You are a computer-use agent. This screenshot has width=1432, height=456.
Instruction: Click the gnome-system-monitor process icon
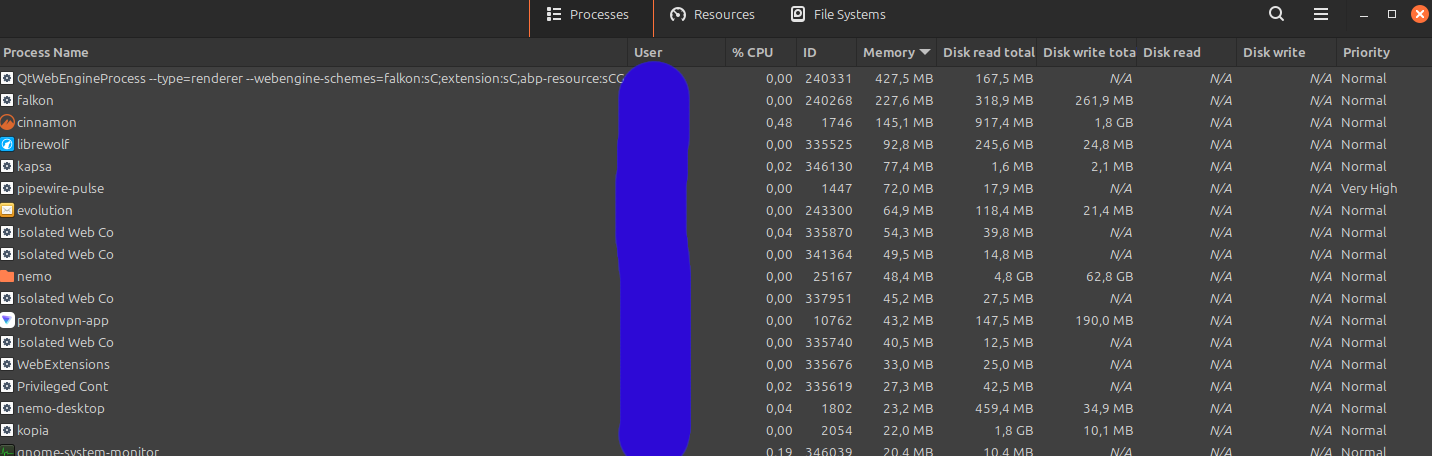click(x=7, y=451)
